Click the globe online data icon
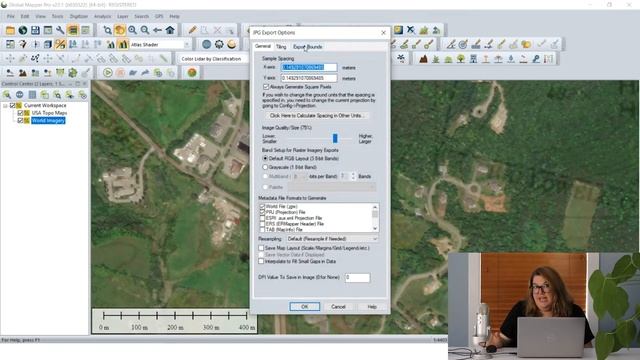This screenshot has height=360, width=640. (x=23, y=30)
